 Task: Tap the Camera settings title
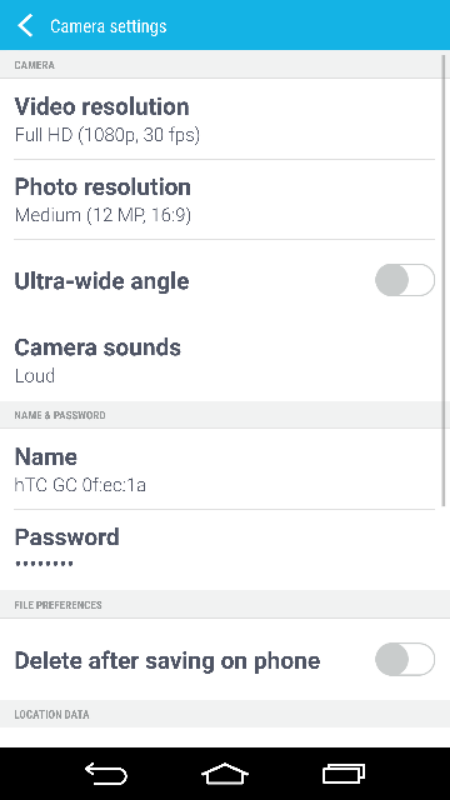(x=108, y=26)
